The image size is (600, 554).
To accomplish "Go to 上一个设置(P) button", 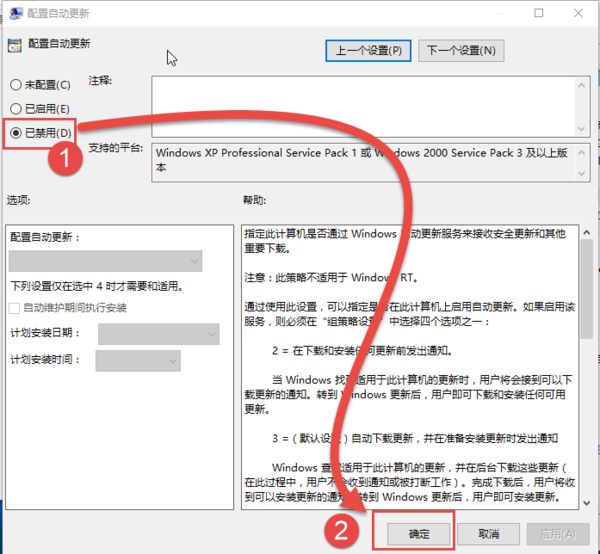I will [x=368, y=51].
